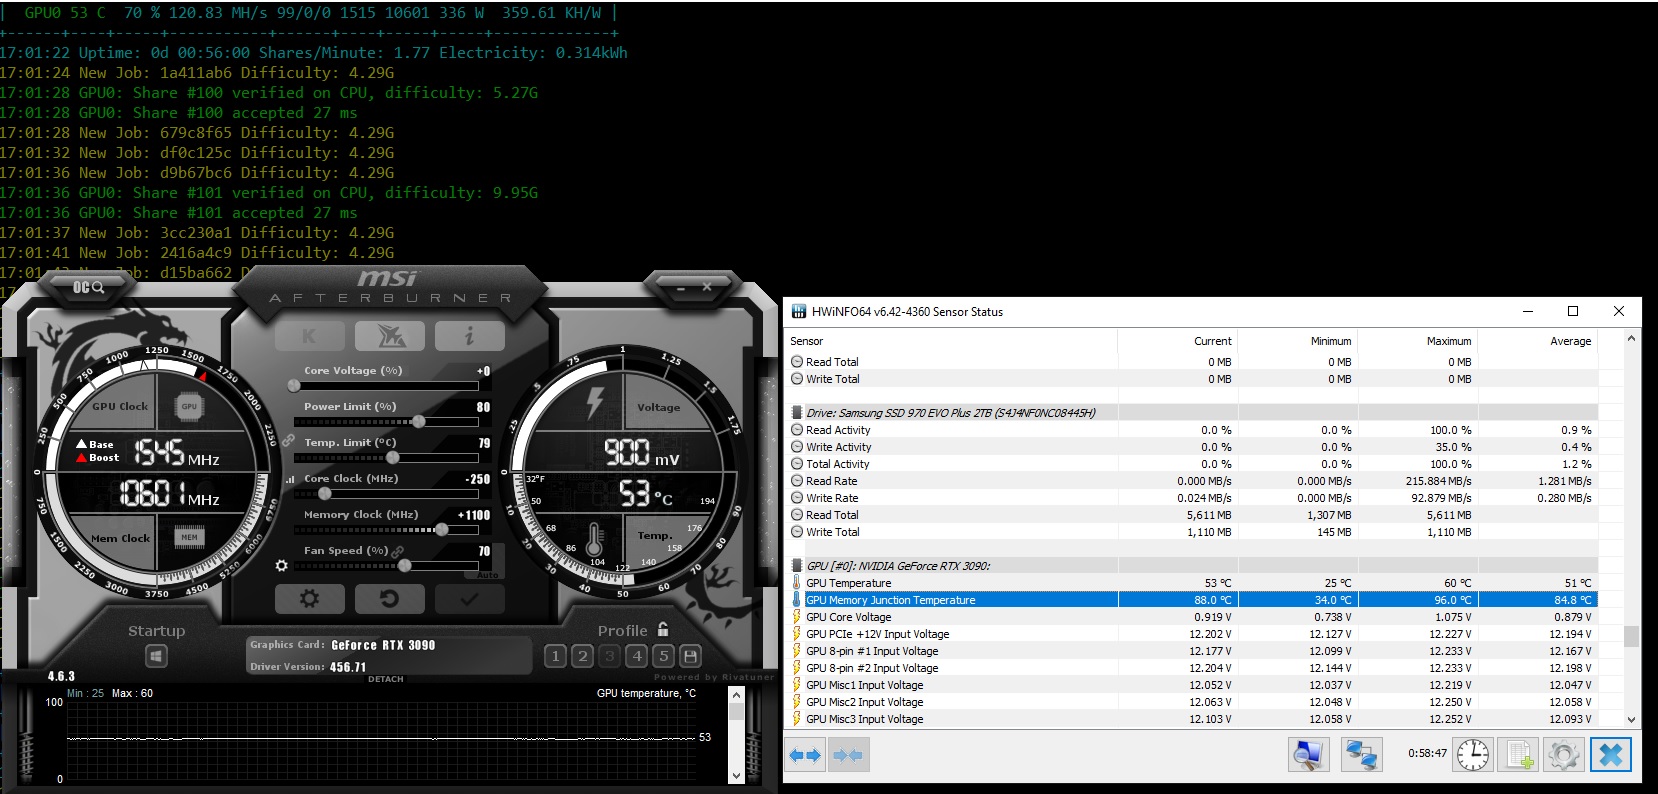Viewport: 1658px width, 794px height.
Task: Click the HWiNFO scrollbar up arrow
Action: pyautogui.click(x=1632, y=339)
